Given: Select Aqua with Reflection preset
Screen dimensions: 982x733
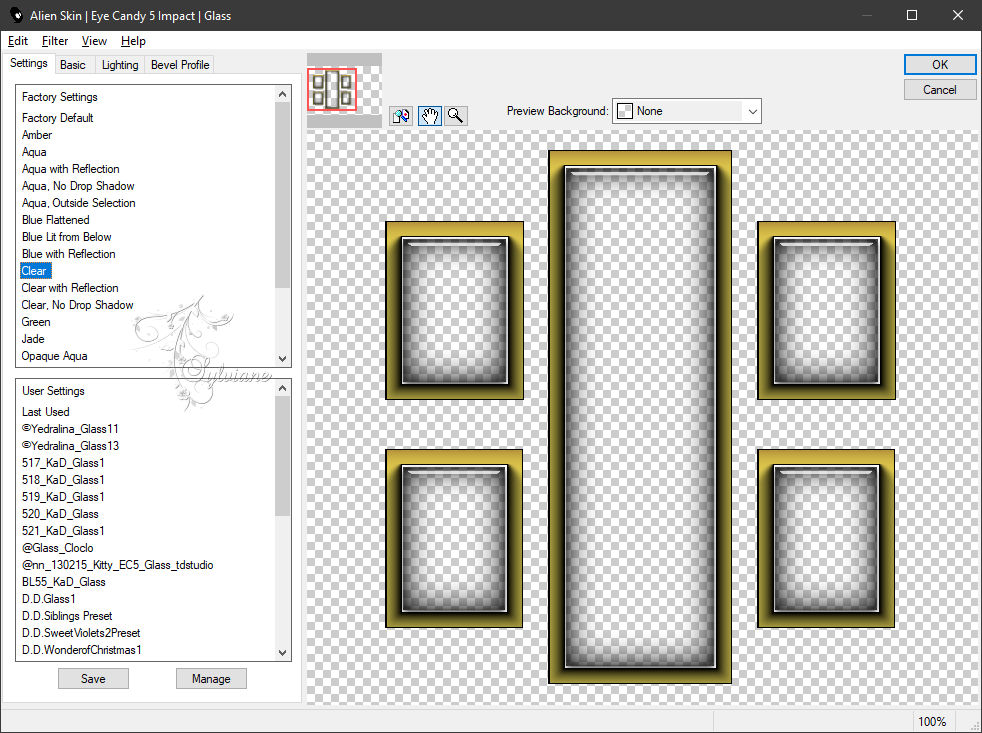Looking at the screenshot, I should point(70,169).
